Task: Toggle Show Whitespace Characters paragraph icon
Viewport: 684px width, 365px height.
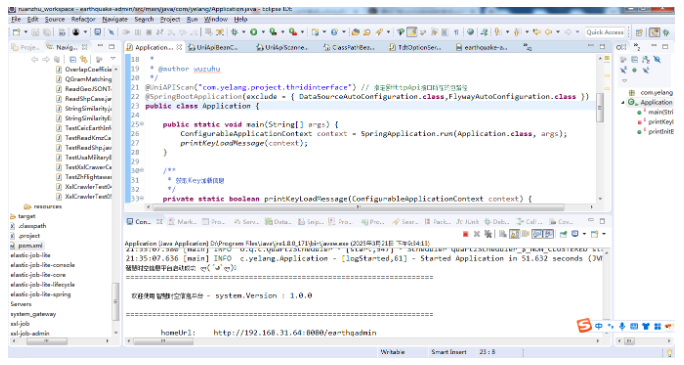Action: (456, 32)
